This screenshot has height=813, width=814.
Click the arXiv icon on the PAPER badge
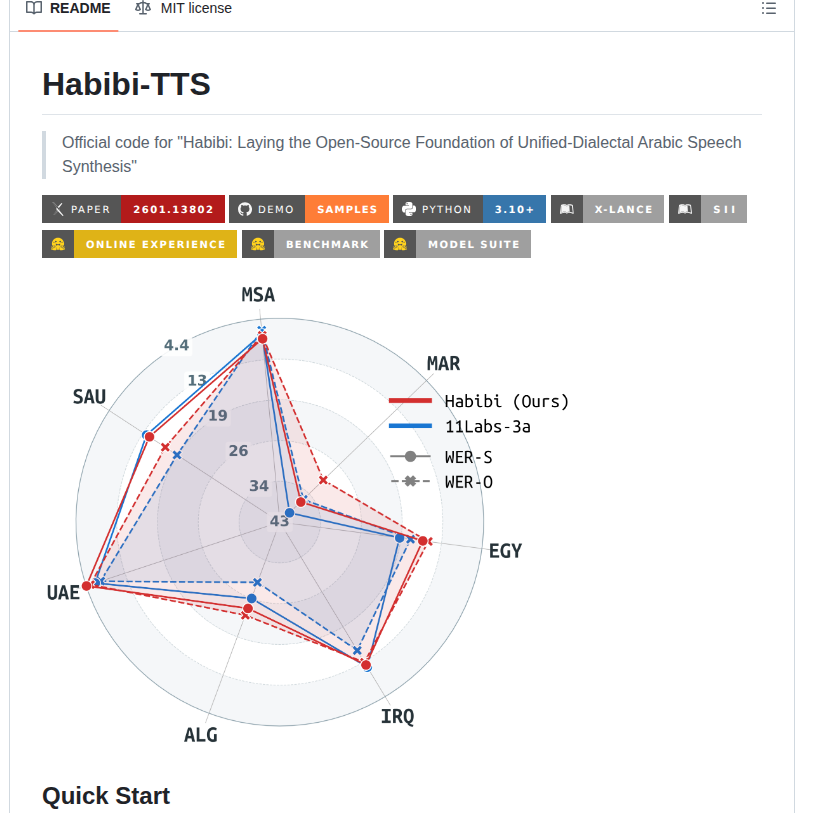click(x=55, y=209)
